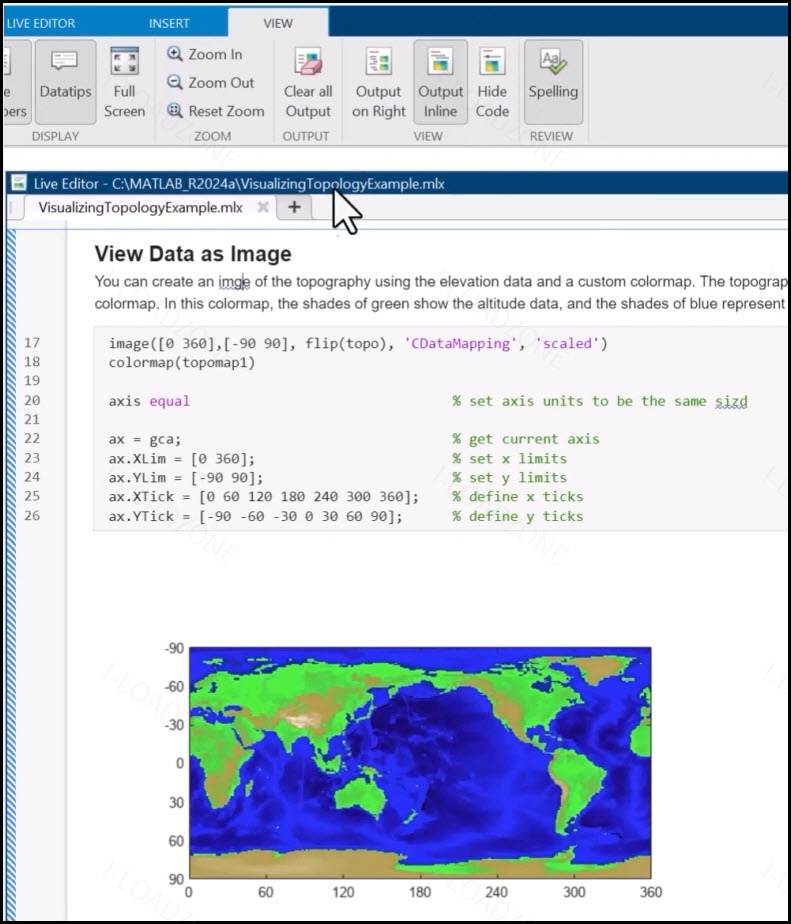Click the ax.YTick code line
791x924 pixels.
(x=255, y=516)
